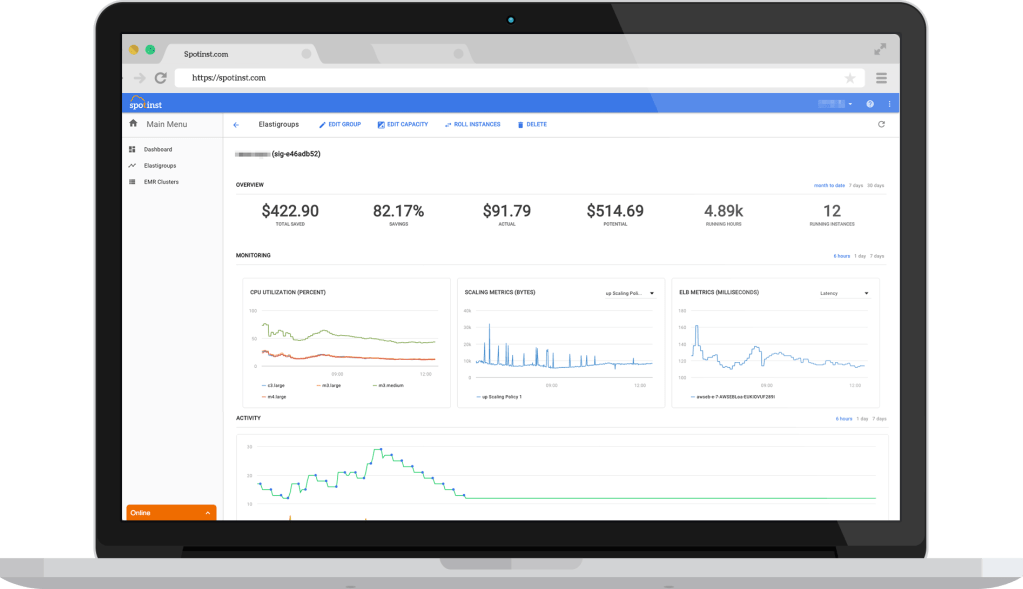Viewport: 1023px width, 589px height.
Task: Select 6 hours in Monitoring range
Action: pyautogui.click(x=842, y=256)
